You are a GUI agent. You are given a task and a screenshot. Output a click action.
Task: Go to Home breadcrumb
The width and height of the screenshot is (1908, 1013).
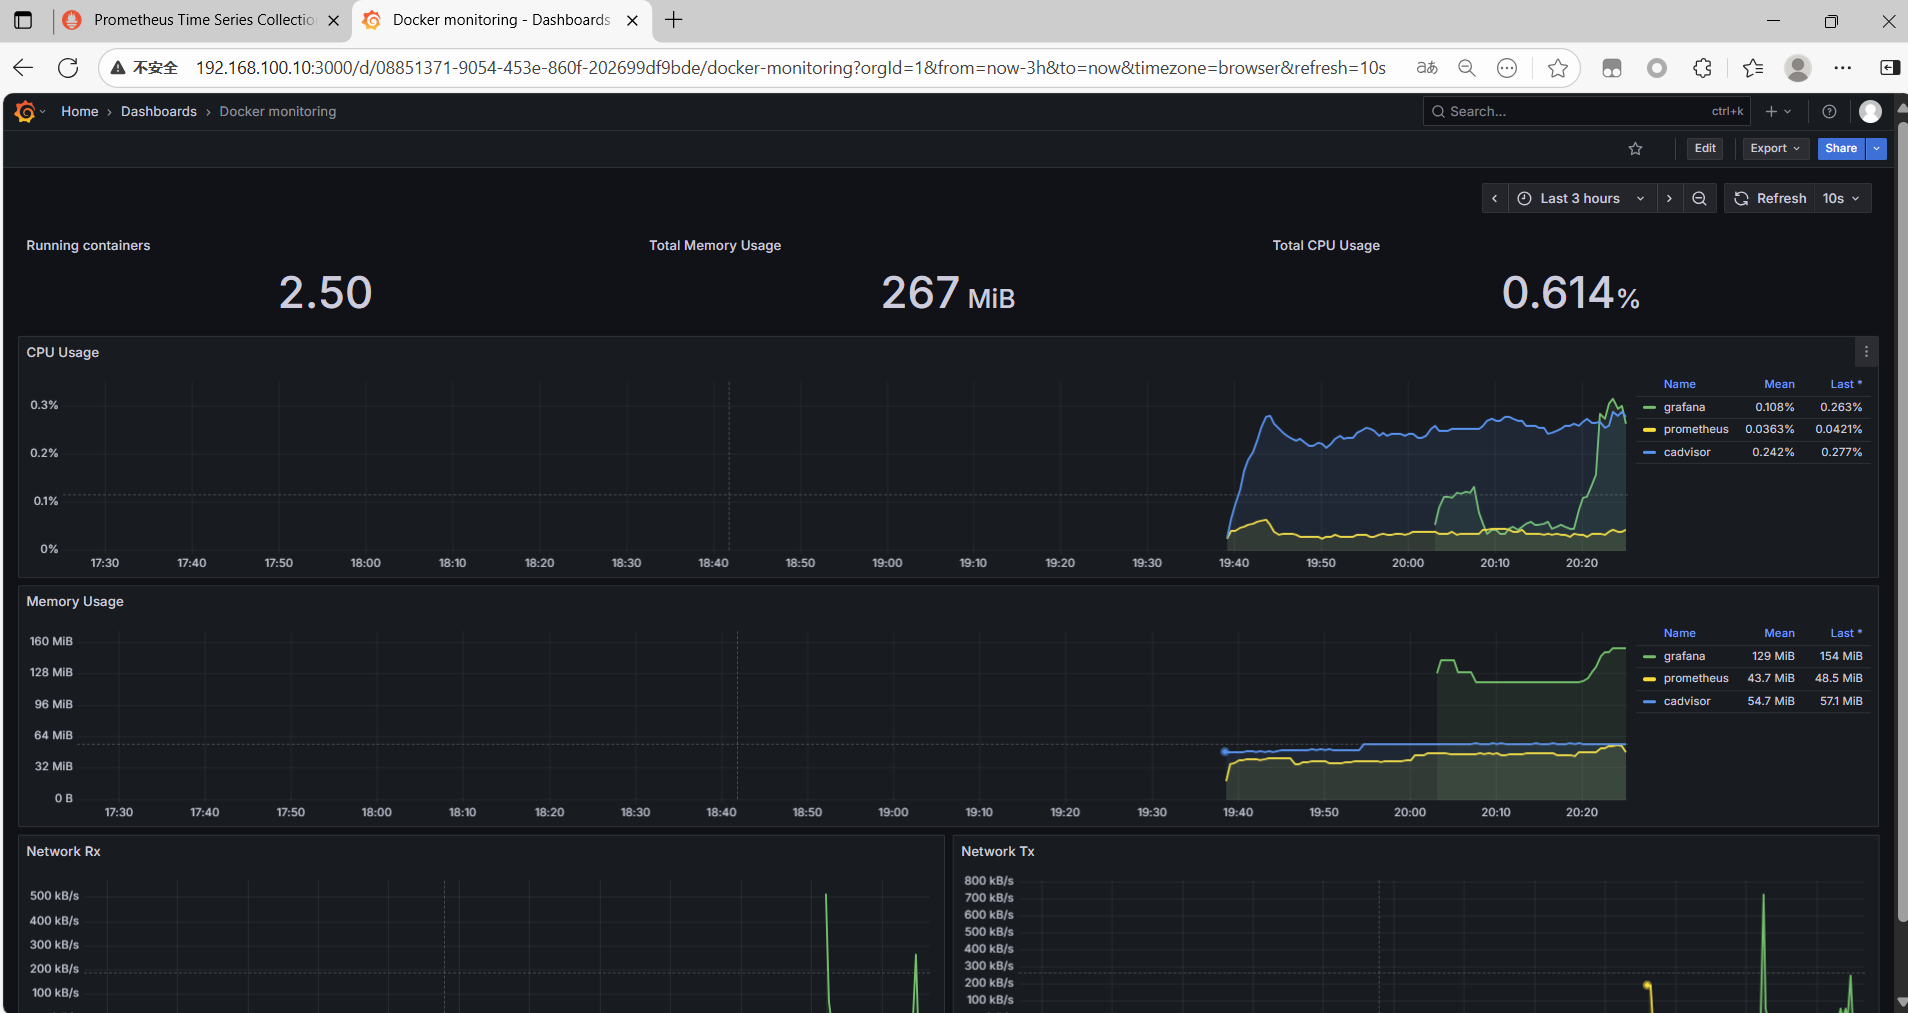[79, 111]
